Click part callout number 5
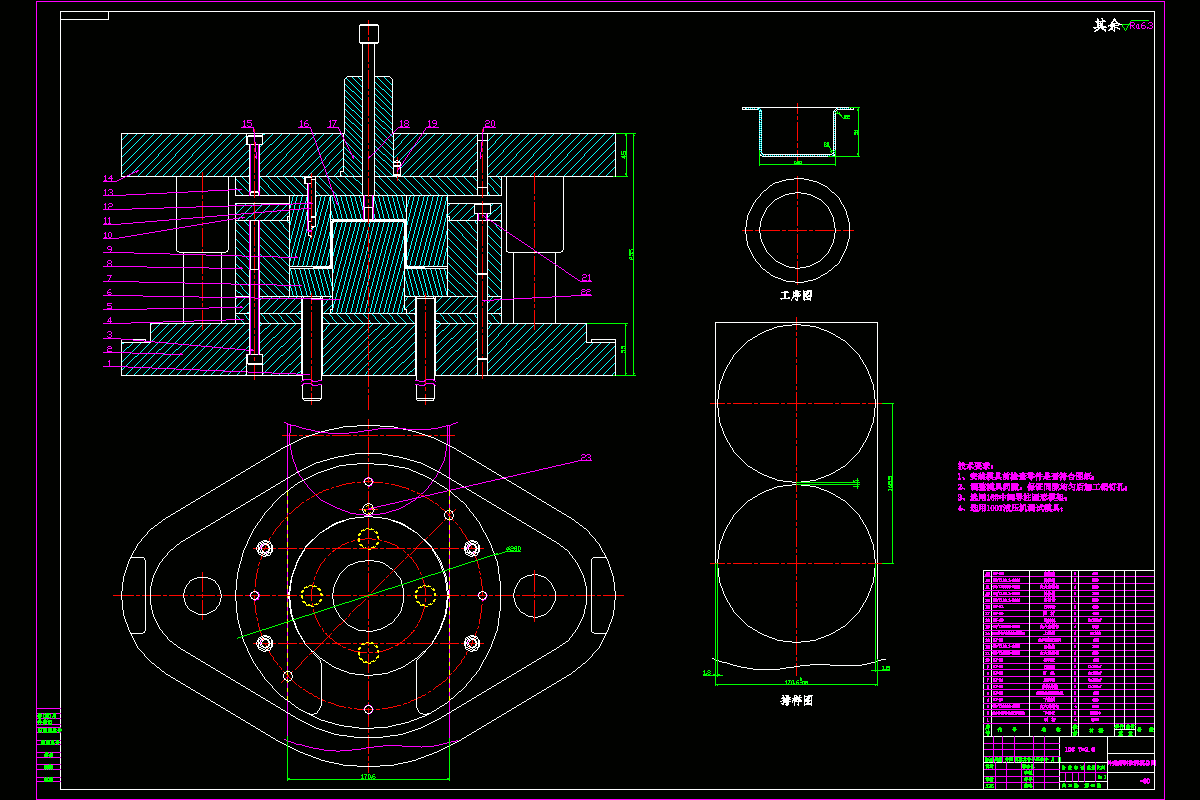The width and height of the screenshot is (1200, 800). [108, 306]
